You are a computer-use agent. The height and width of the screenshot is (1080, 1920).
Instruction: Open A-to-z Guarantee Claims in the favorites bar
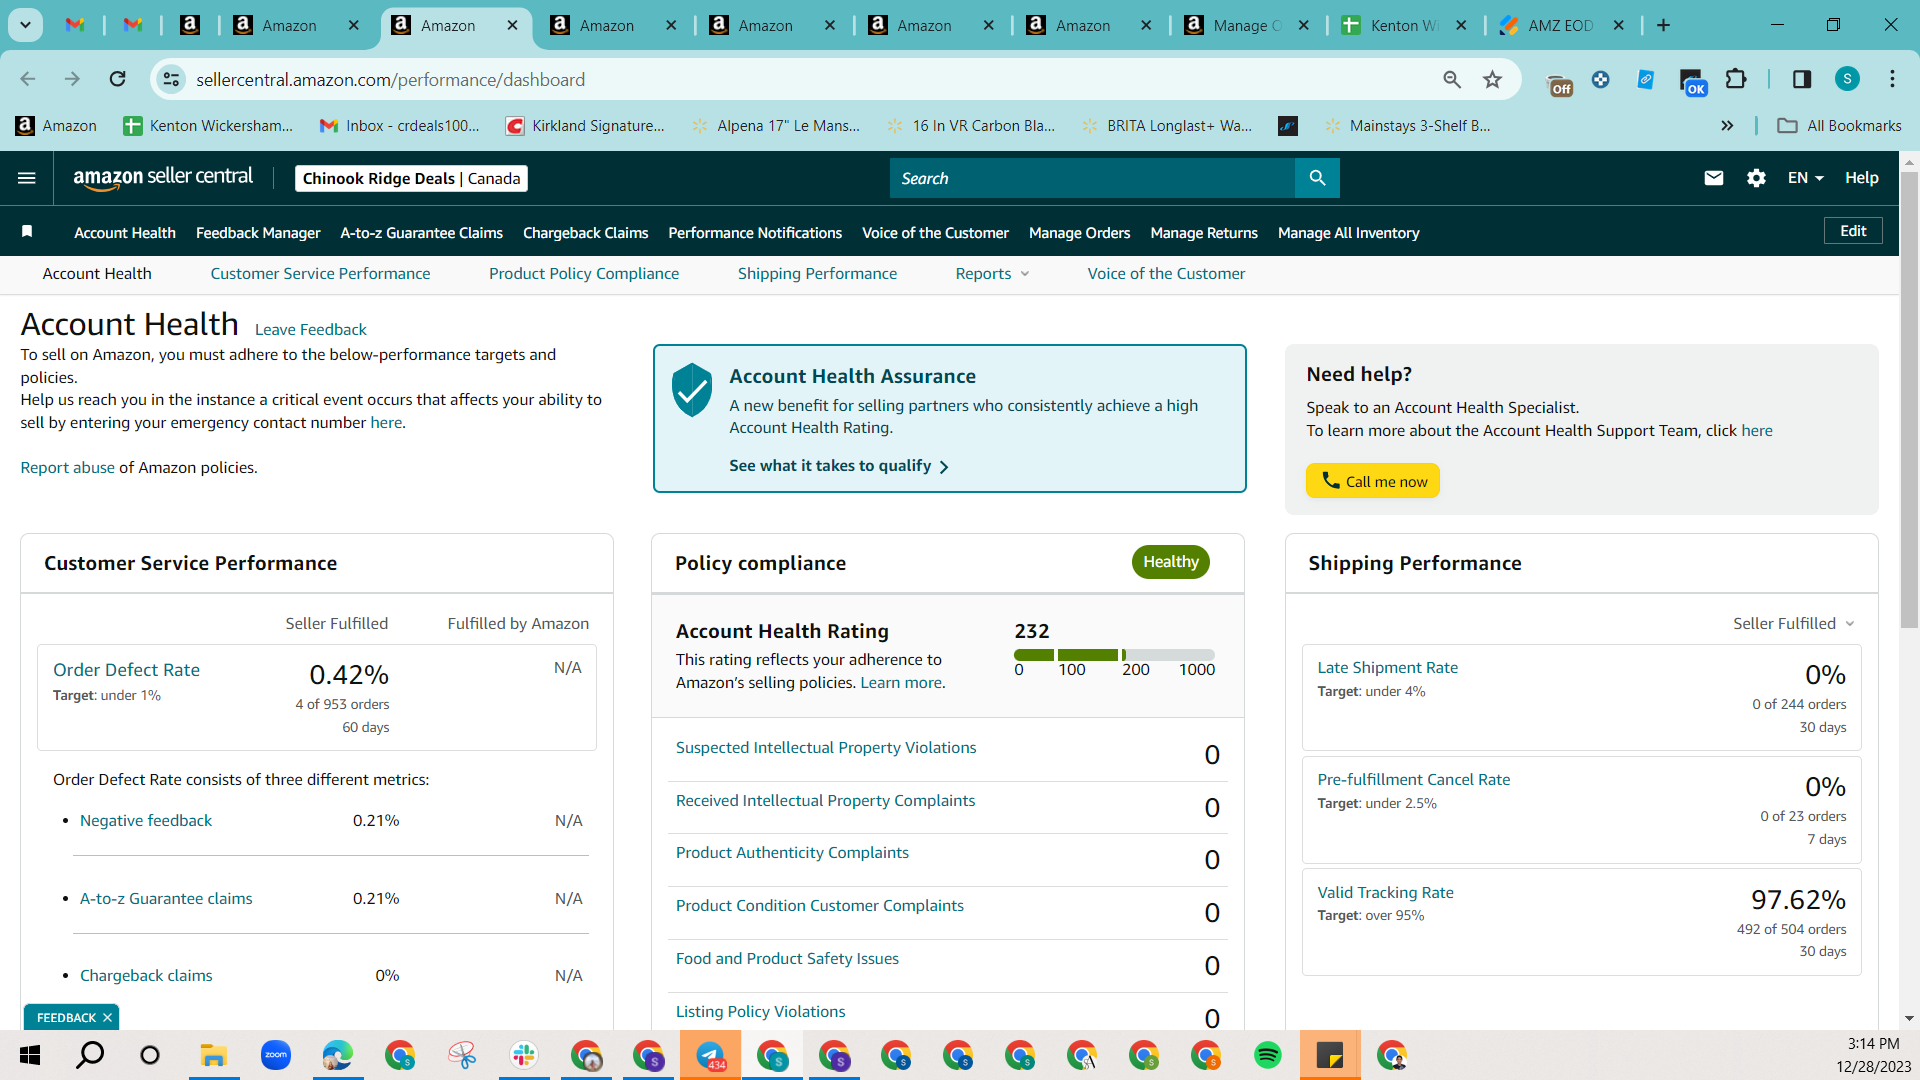pos(421,233)
